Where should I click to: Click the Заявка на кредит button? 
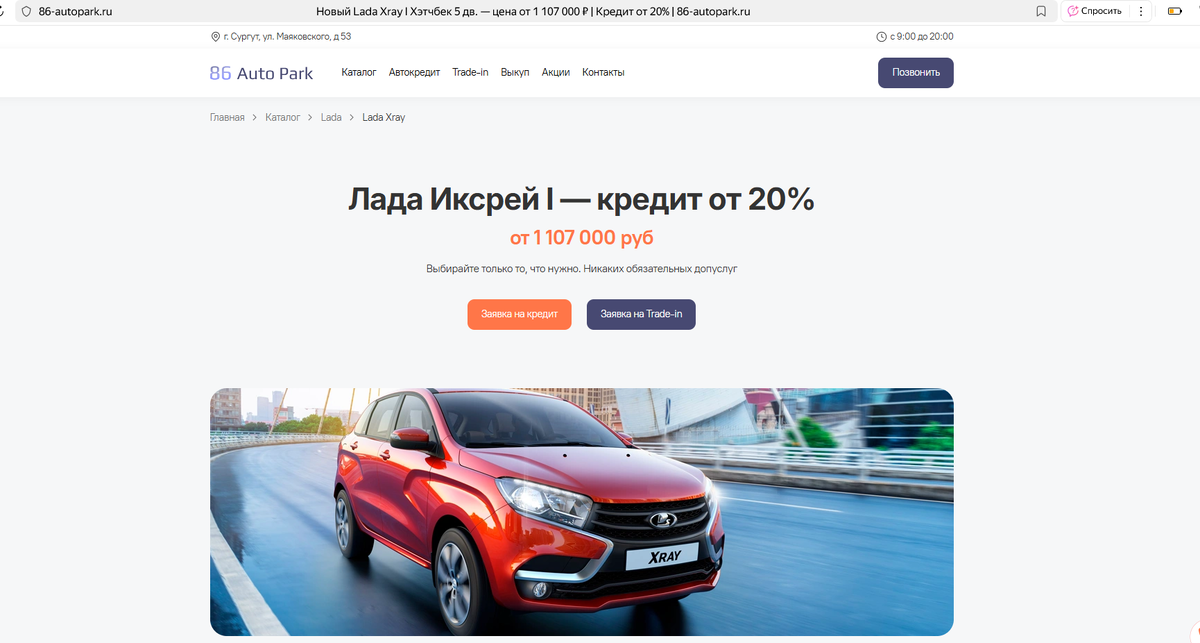click(x=519, y=314)
